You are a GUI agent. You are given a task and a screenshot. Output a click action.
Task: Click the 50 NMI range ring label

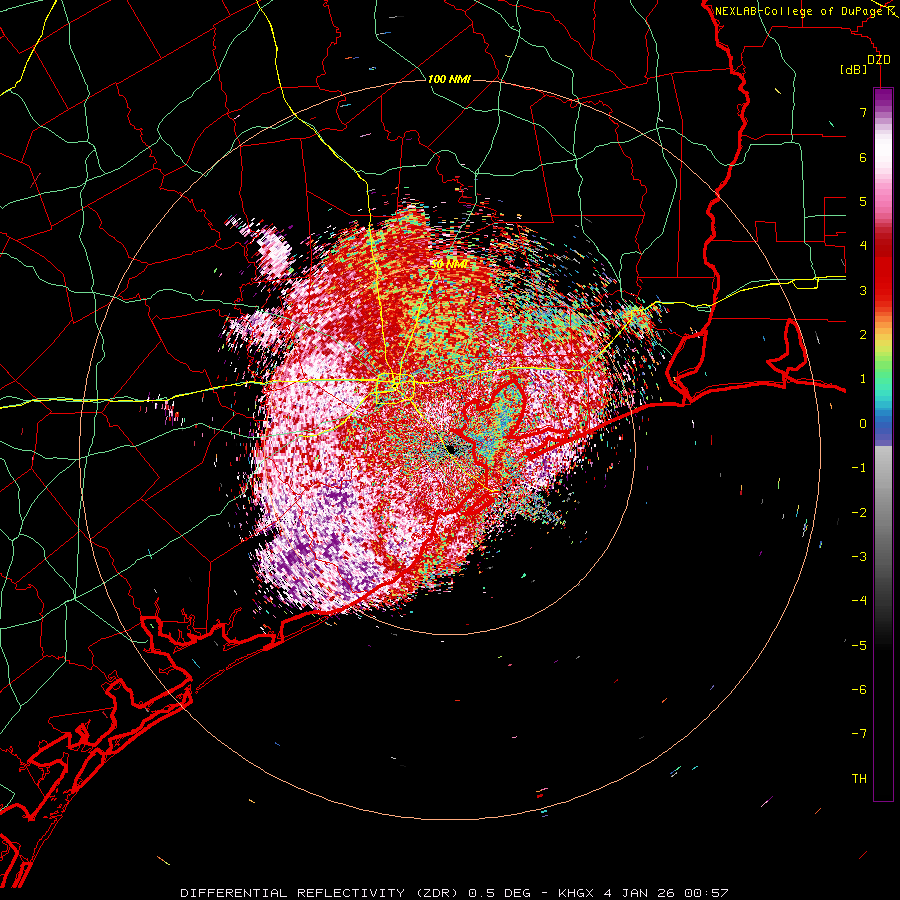tap(449, 264)
